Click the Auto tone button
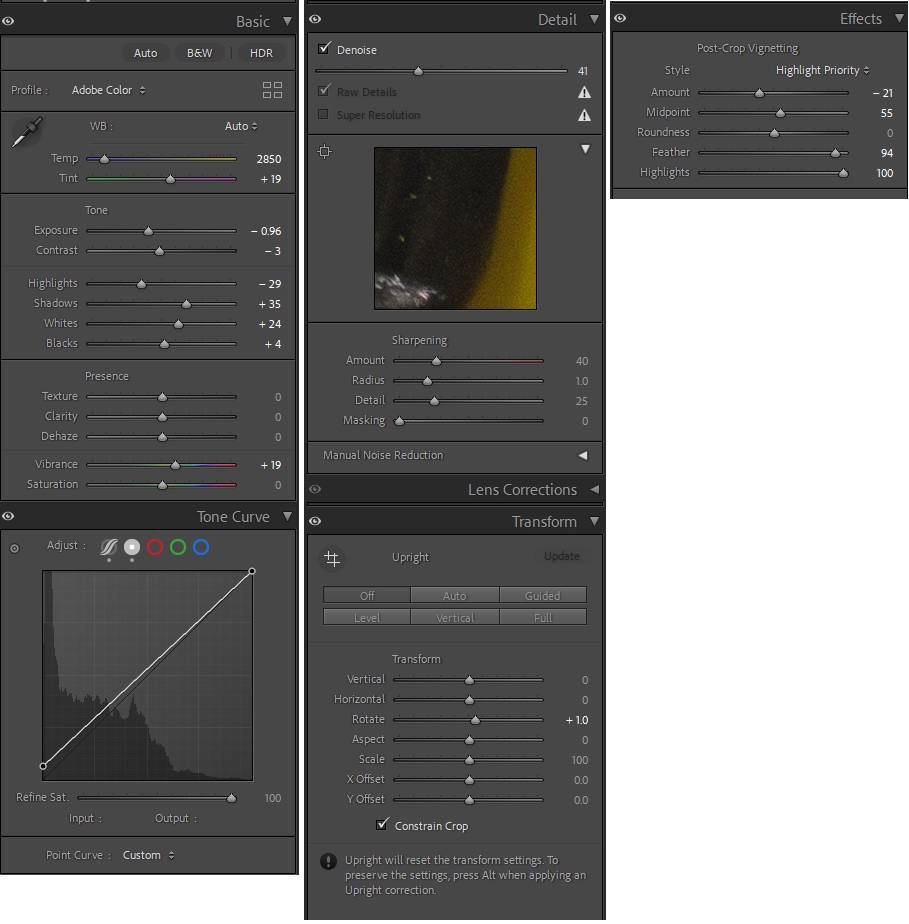Image resolution: width=909 pixels, height=924 pixels. [146, 53]
